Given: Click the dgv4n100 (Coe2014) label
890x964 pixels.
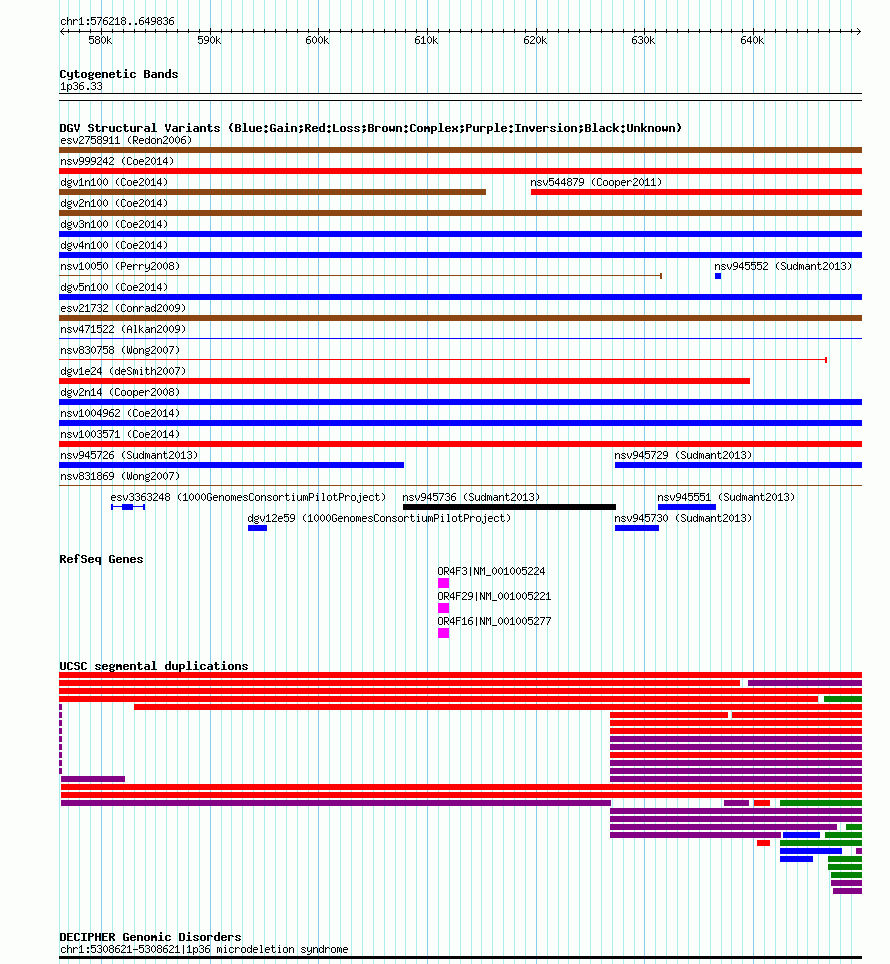Looking at the screenshot, I should click(114, 245).
